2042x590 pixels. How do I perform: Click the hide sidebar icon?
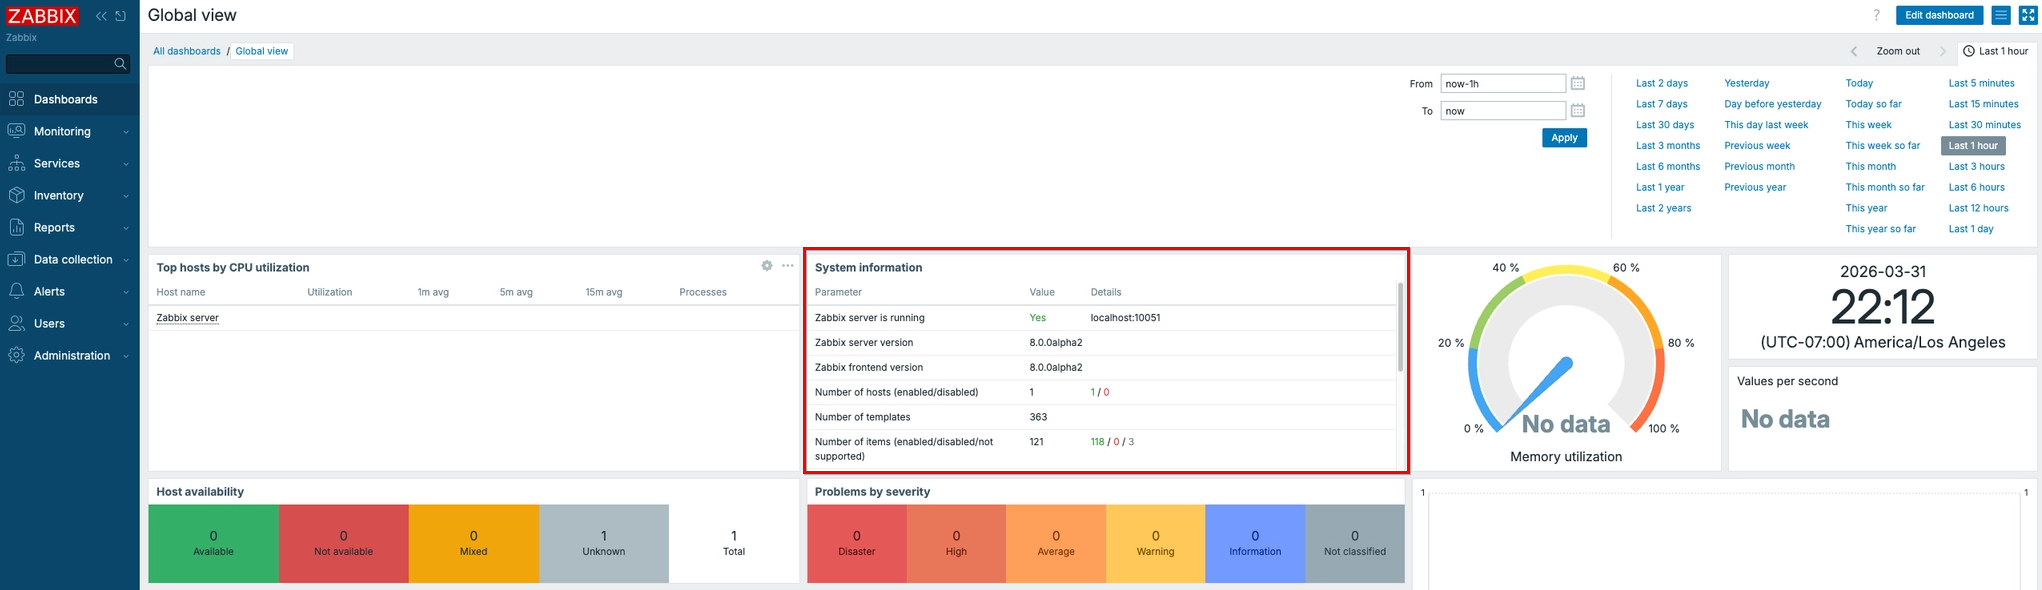point(121,16)
